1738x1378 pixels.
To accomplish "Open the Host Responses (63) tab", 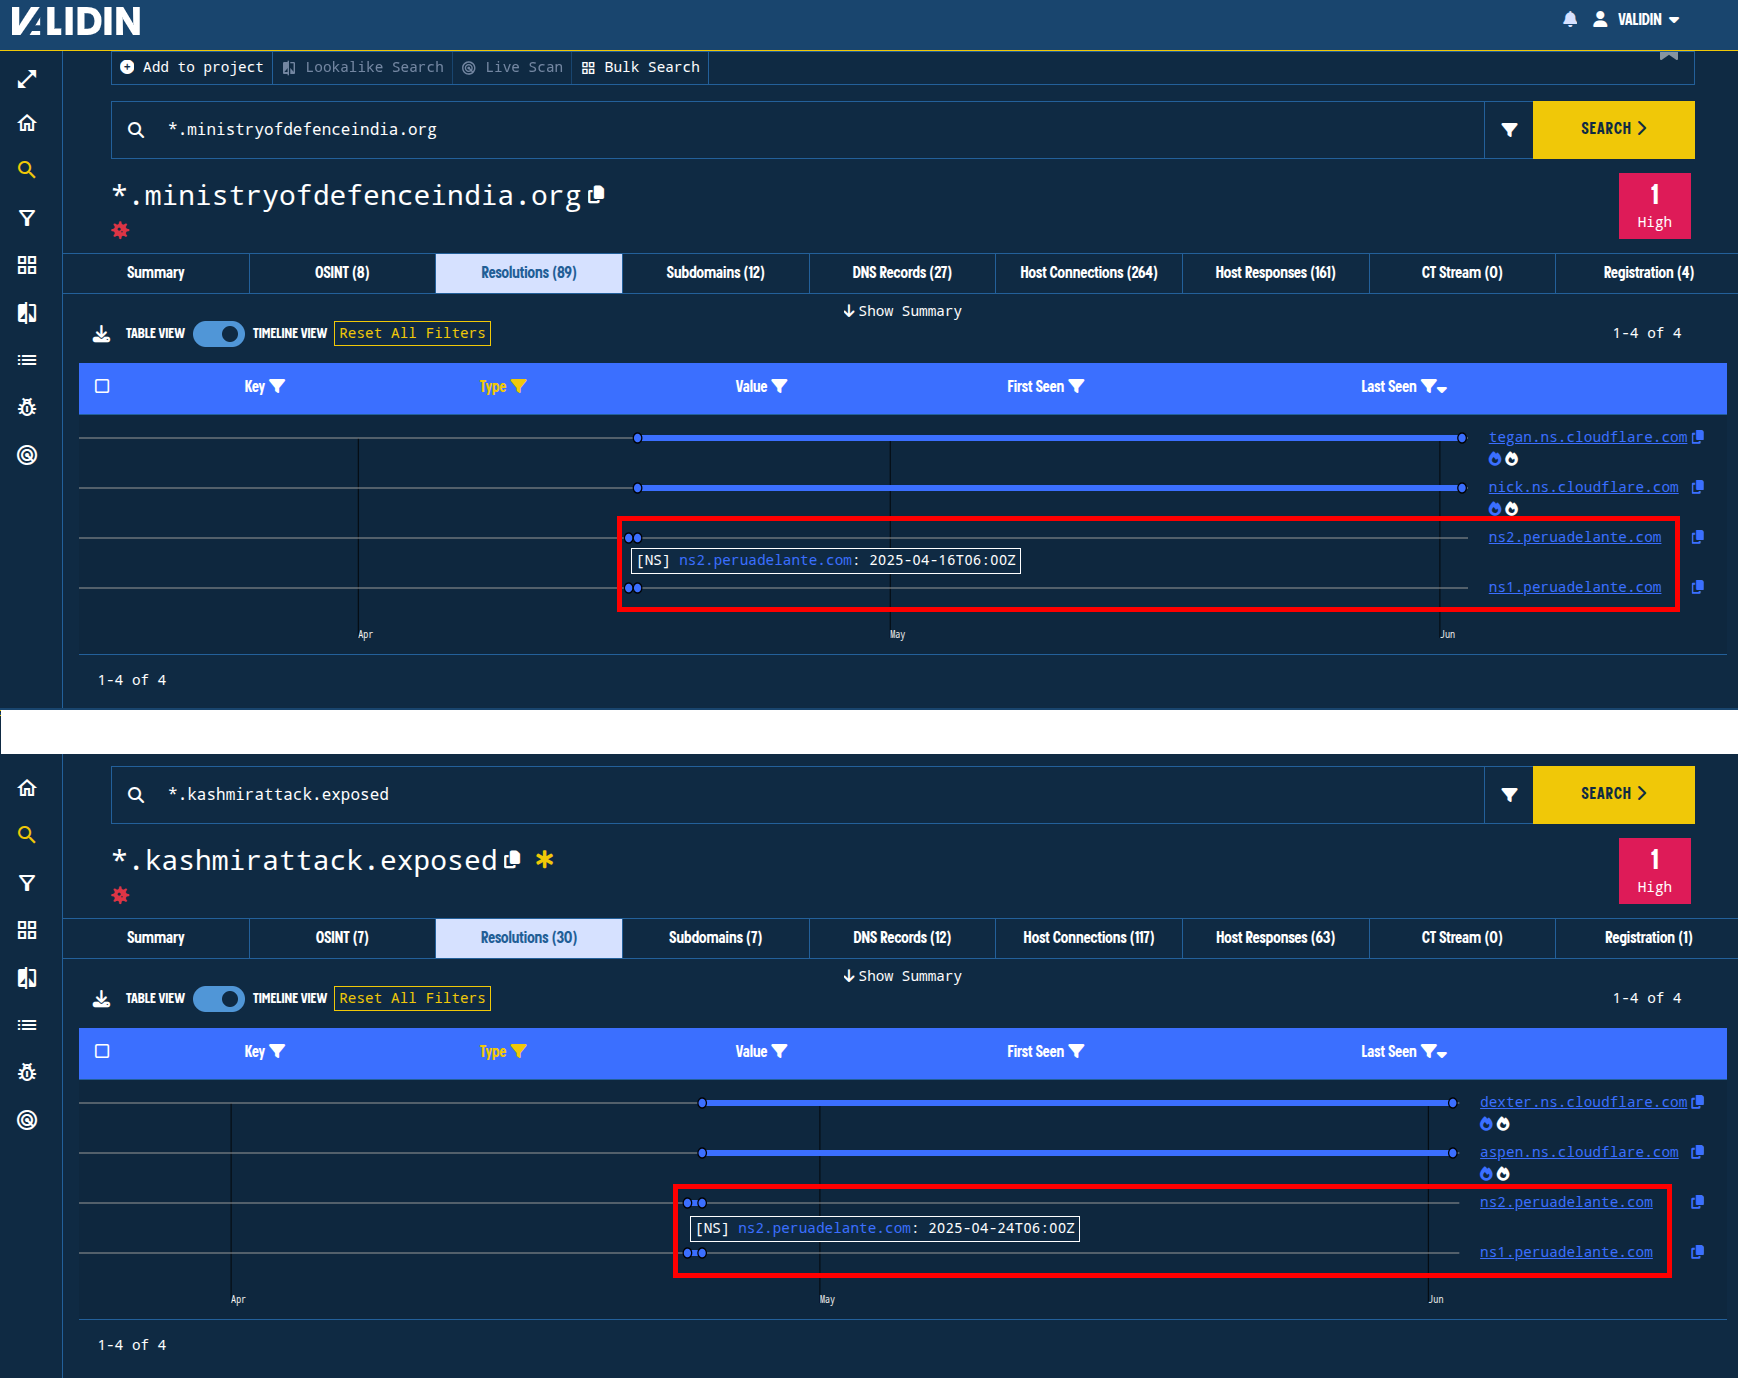I will 1275,938.
